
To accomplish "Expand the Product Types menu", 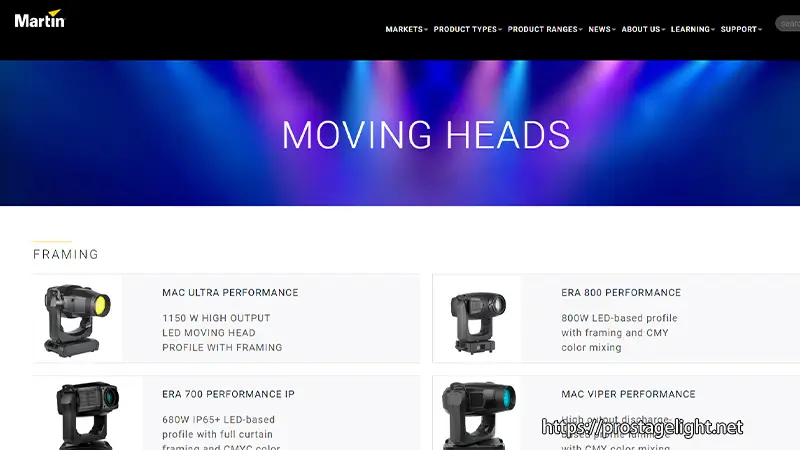I will (x=468, y=30).
